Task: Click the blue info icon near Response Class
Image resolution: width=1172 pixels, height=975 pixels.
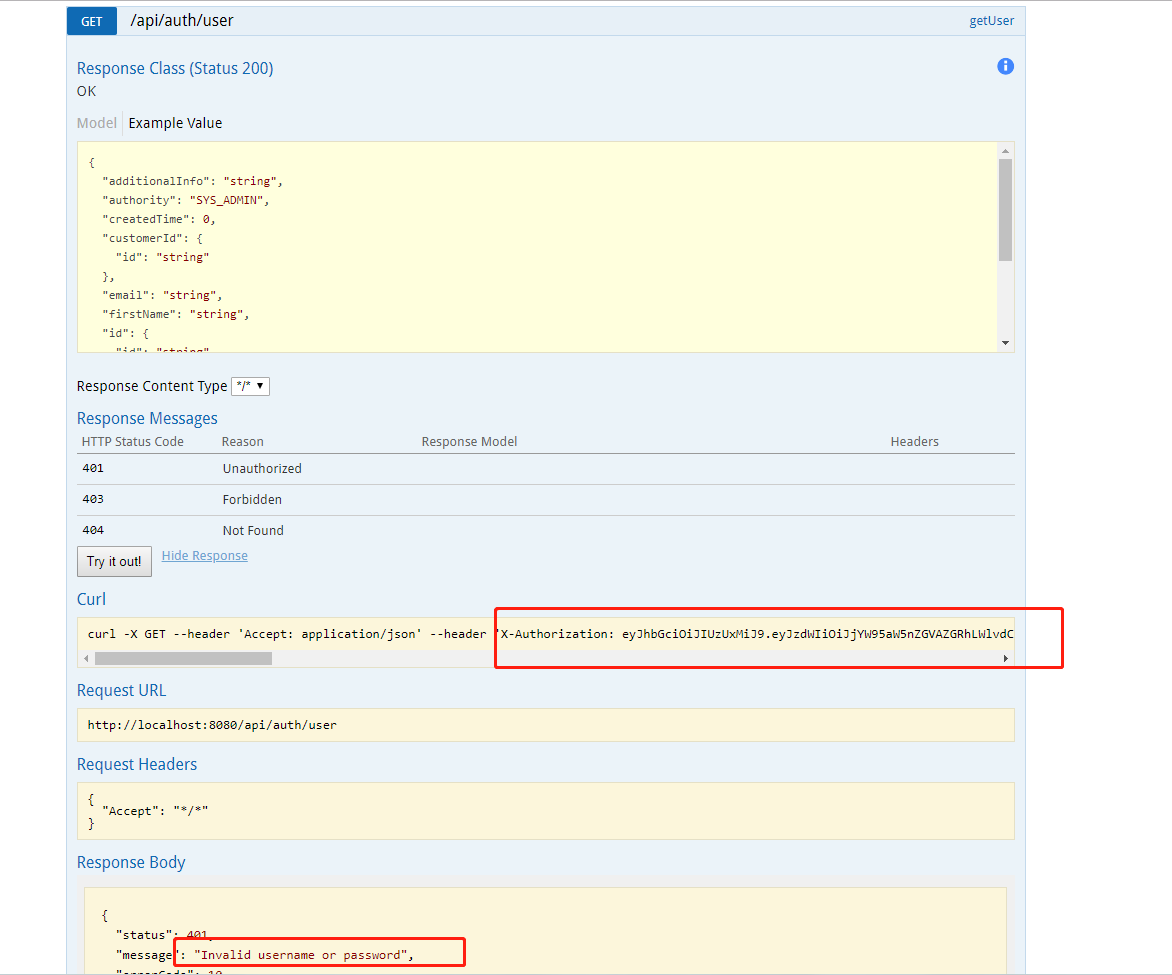Action: point(1005,66)
